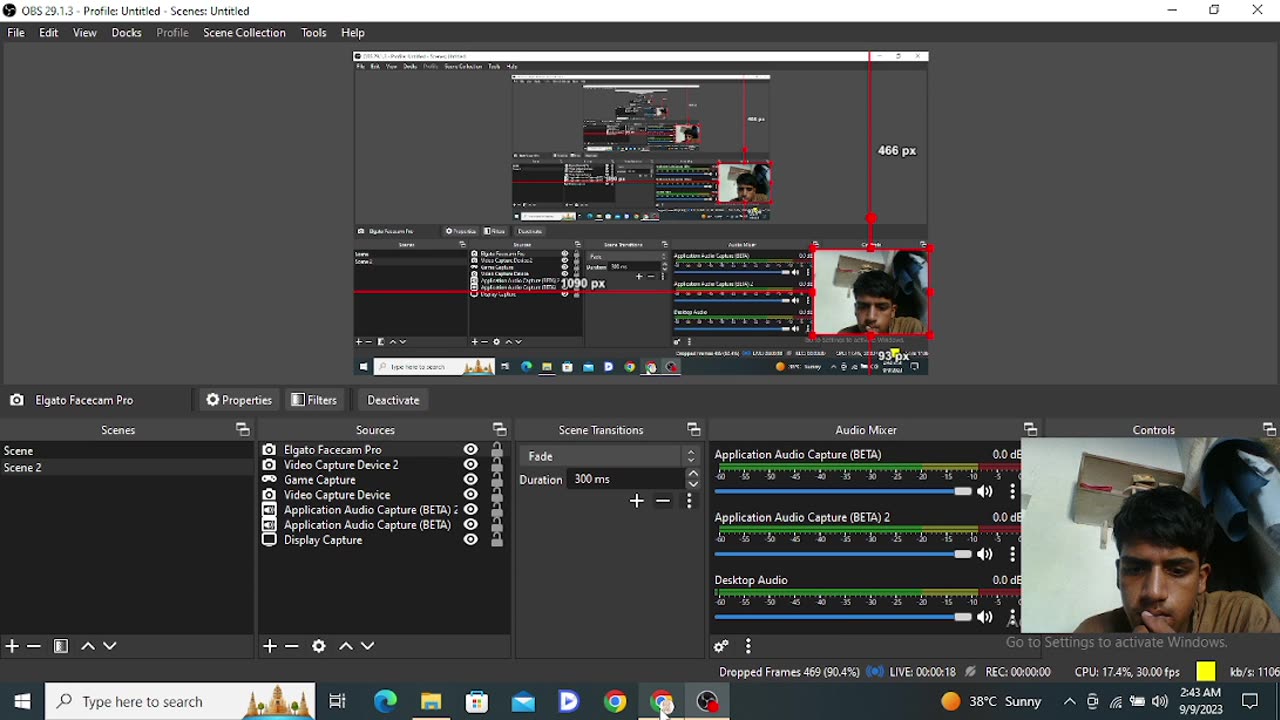
Task: Pop out the Sources dock
Action: pos(499,430)
